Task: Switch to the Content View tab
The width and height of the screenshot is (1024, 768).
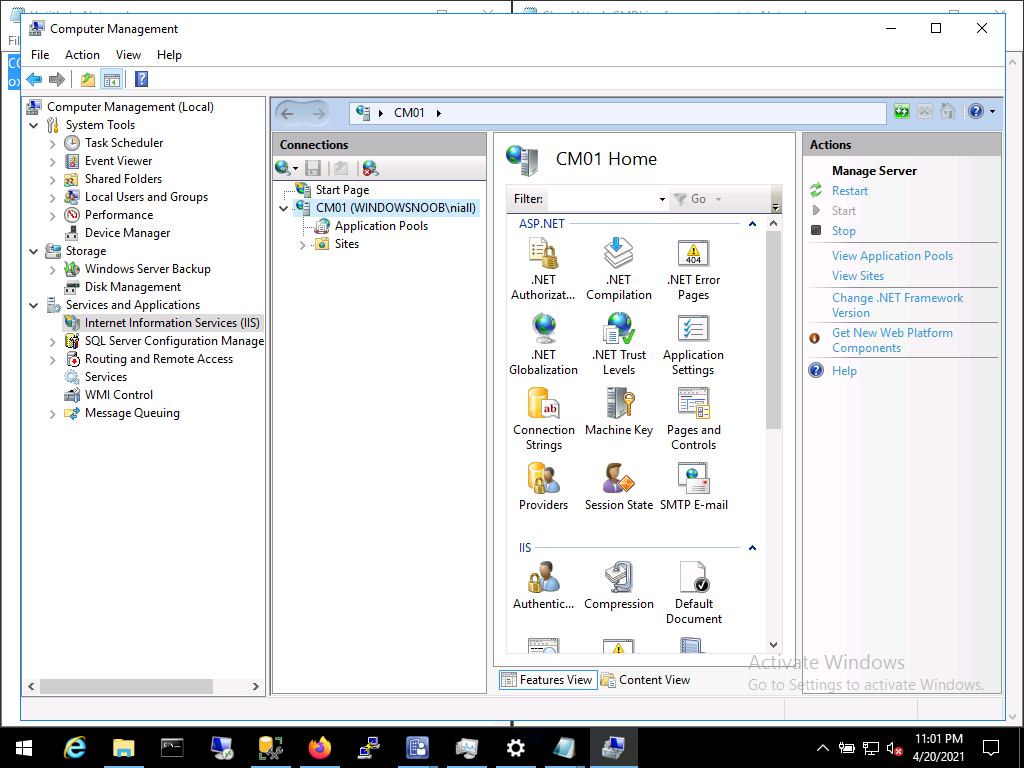Action: [x=645, y=680]
